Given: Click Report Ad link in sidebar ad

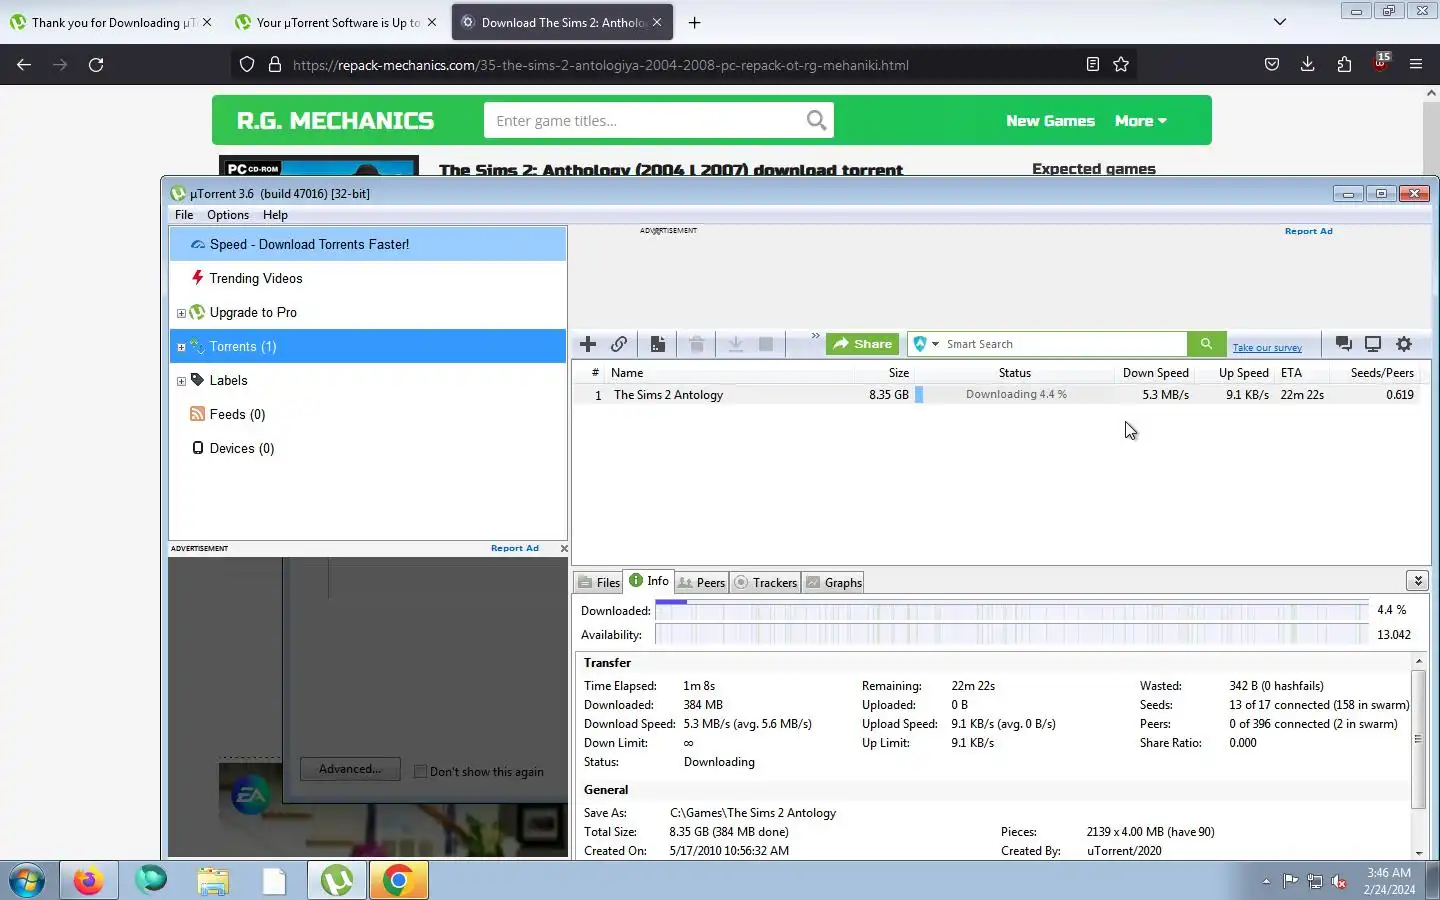Looking at the screenshot, I should pyautogui.click(x=514, y=548).
